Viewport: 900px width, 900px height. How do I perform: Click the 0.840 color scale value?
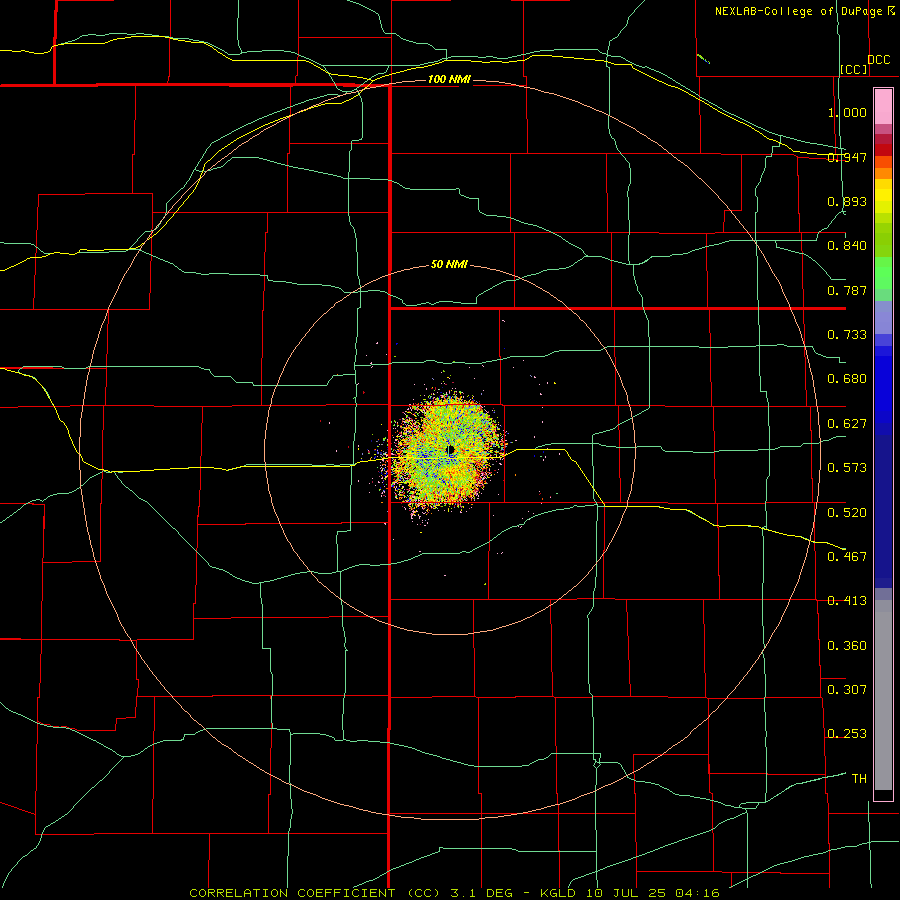point(847,246)
